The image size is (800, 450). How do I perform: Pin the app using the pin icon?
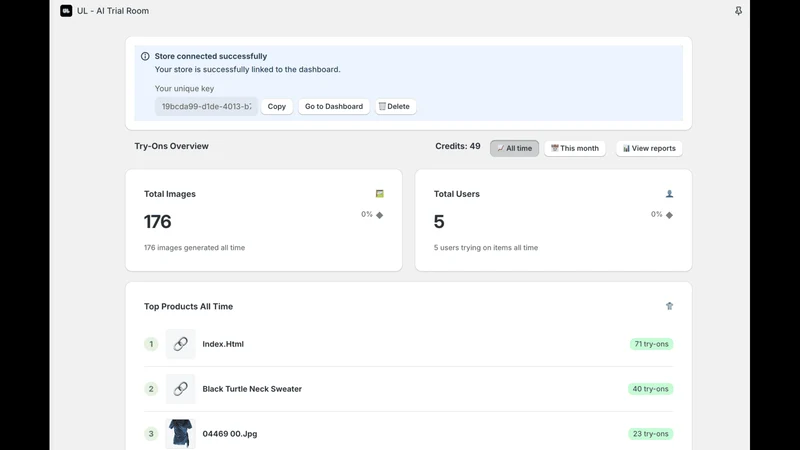tap(738, 11)
